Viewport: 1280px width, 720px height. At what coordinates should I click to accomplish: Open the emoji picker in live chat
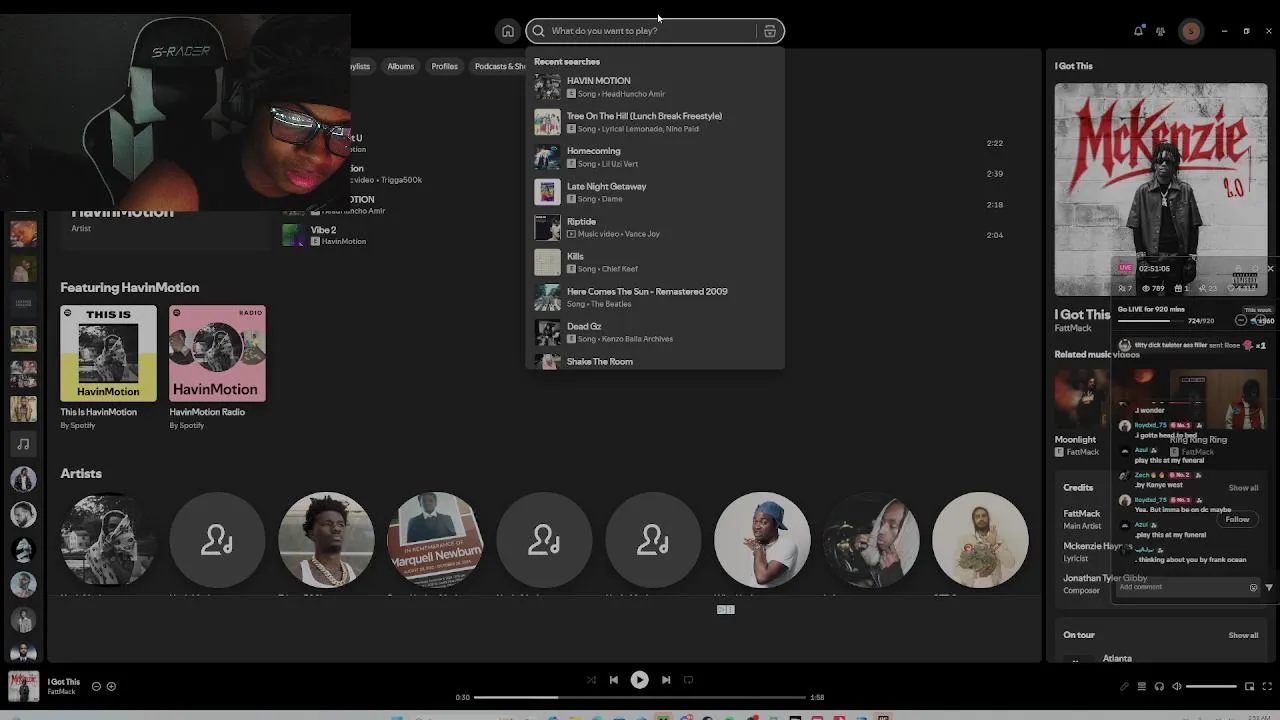click(1253, 588)
